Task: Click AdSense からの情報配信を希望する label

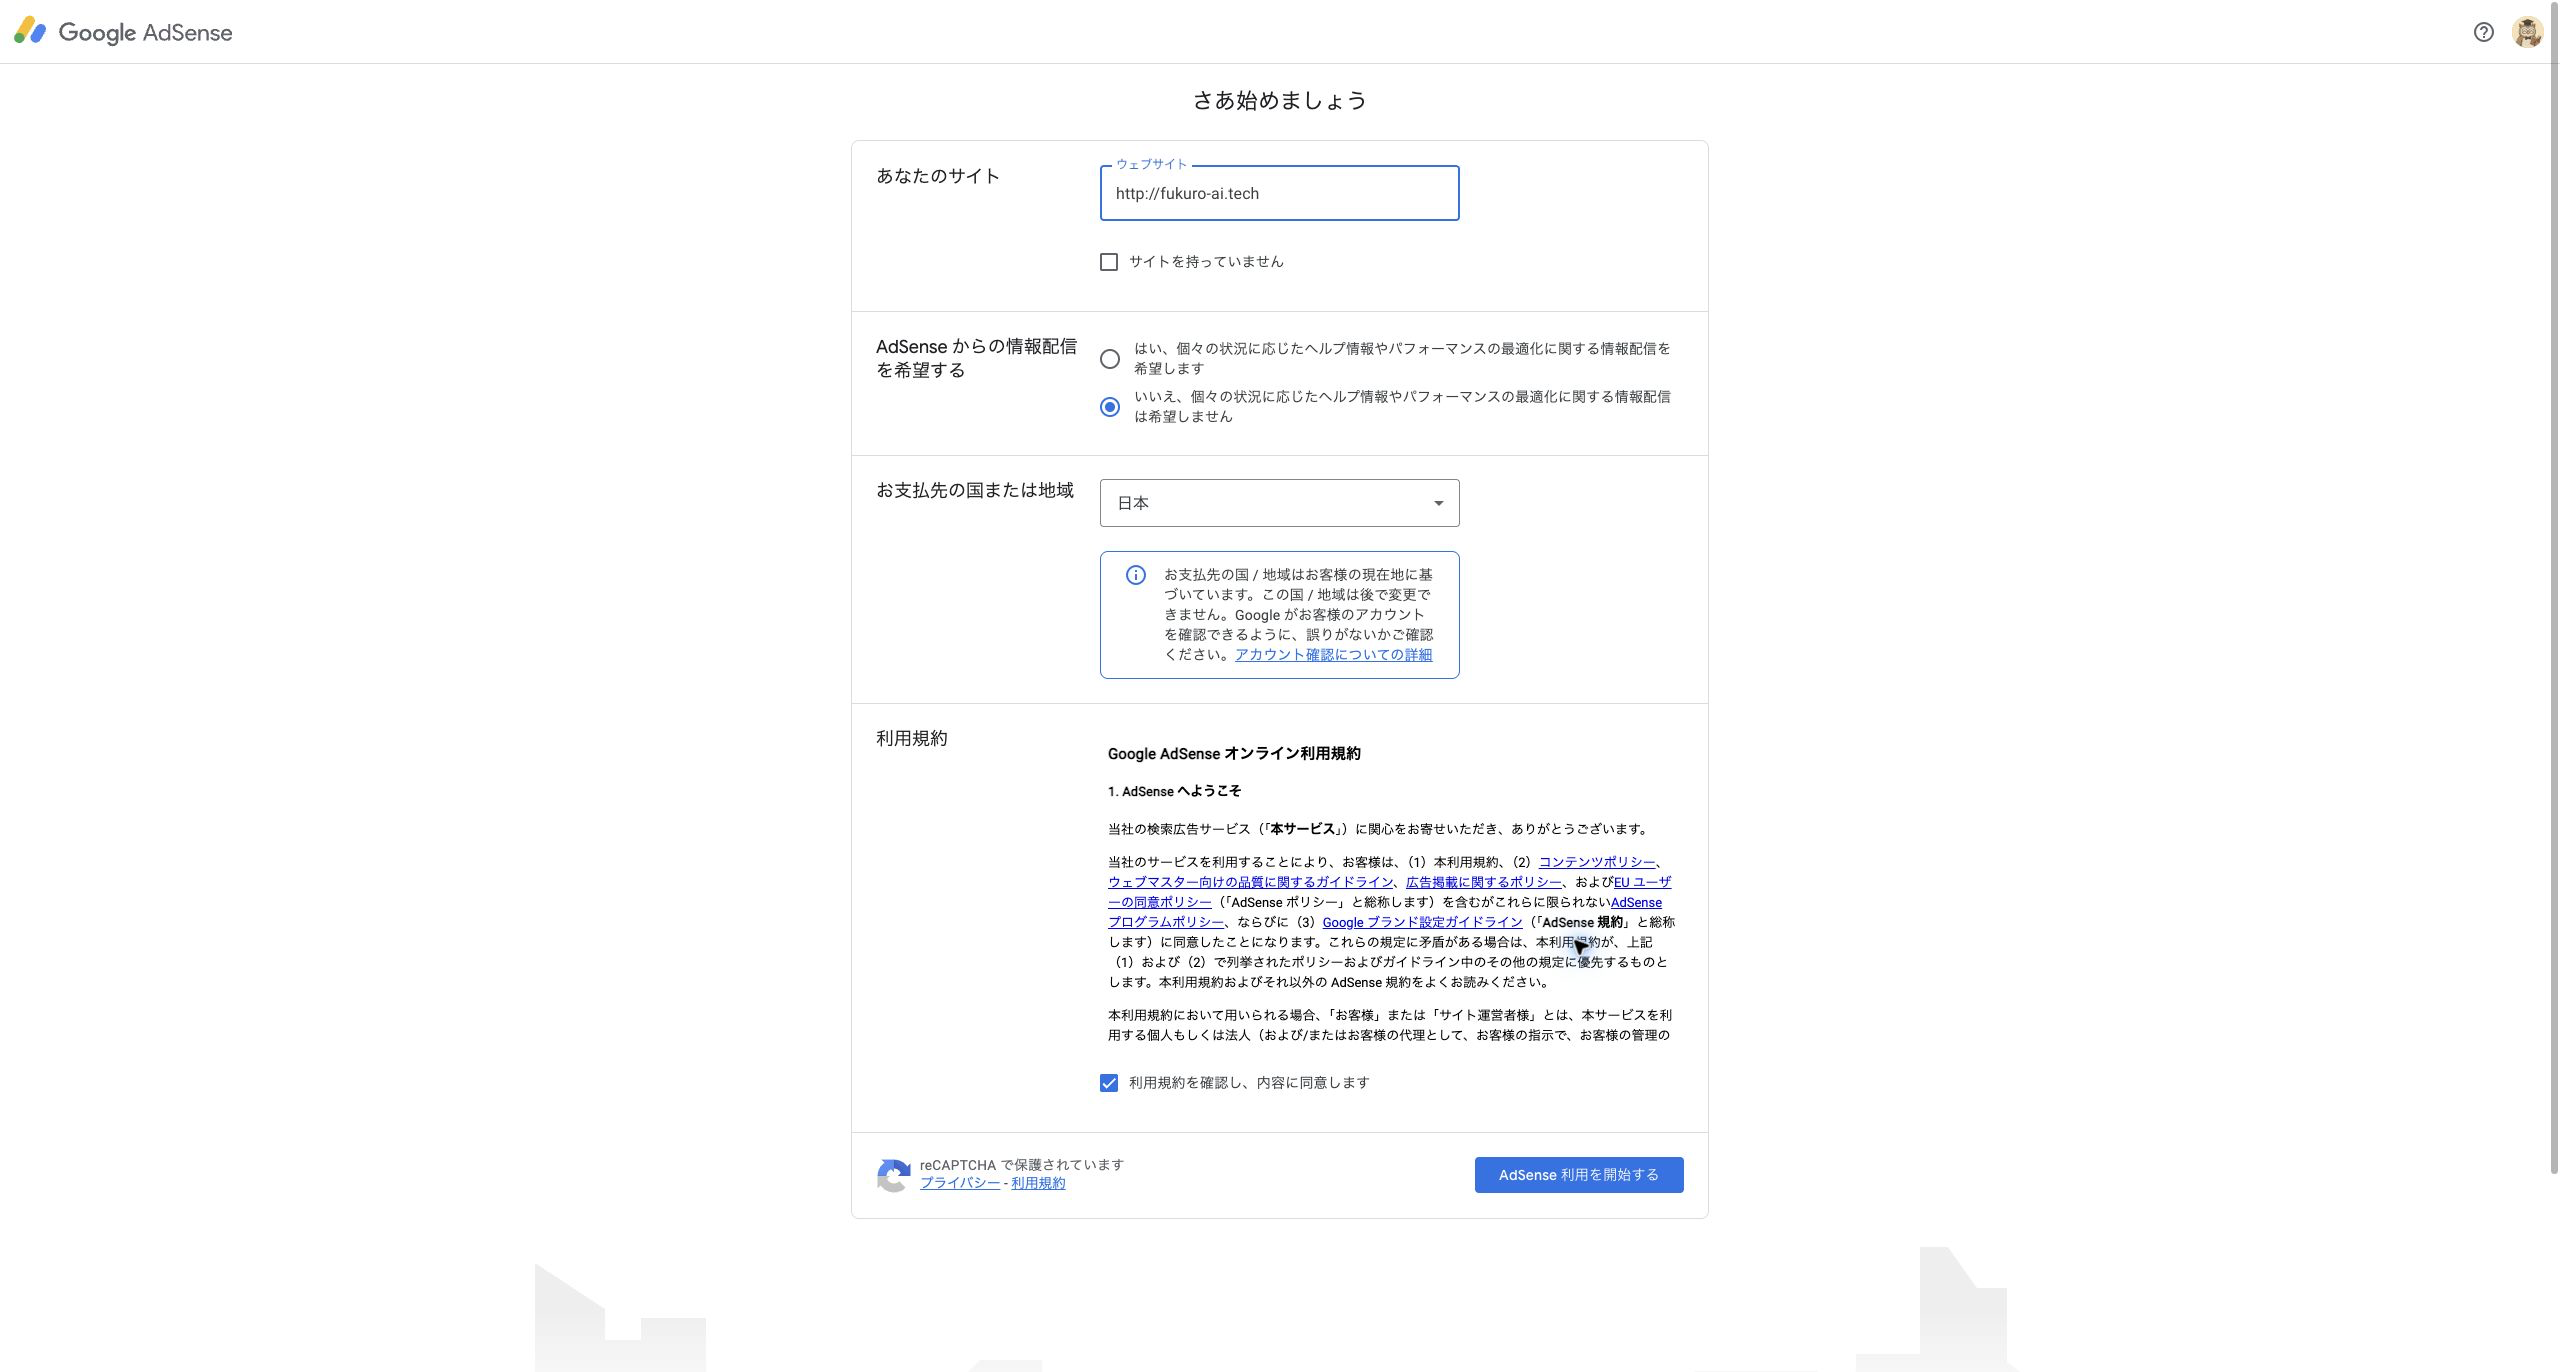Action: 976,358
